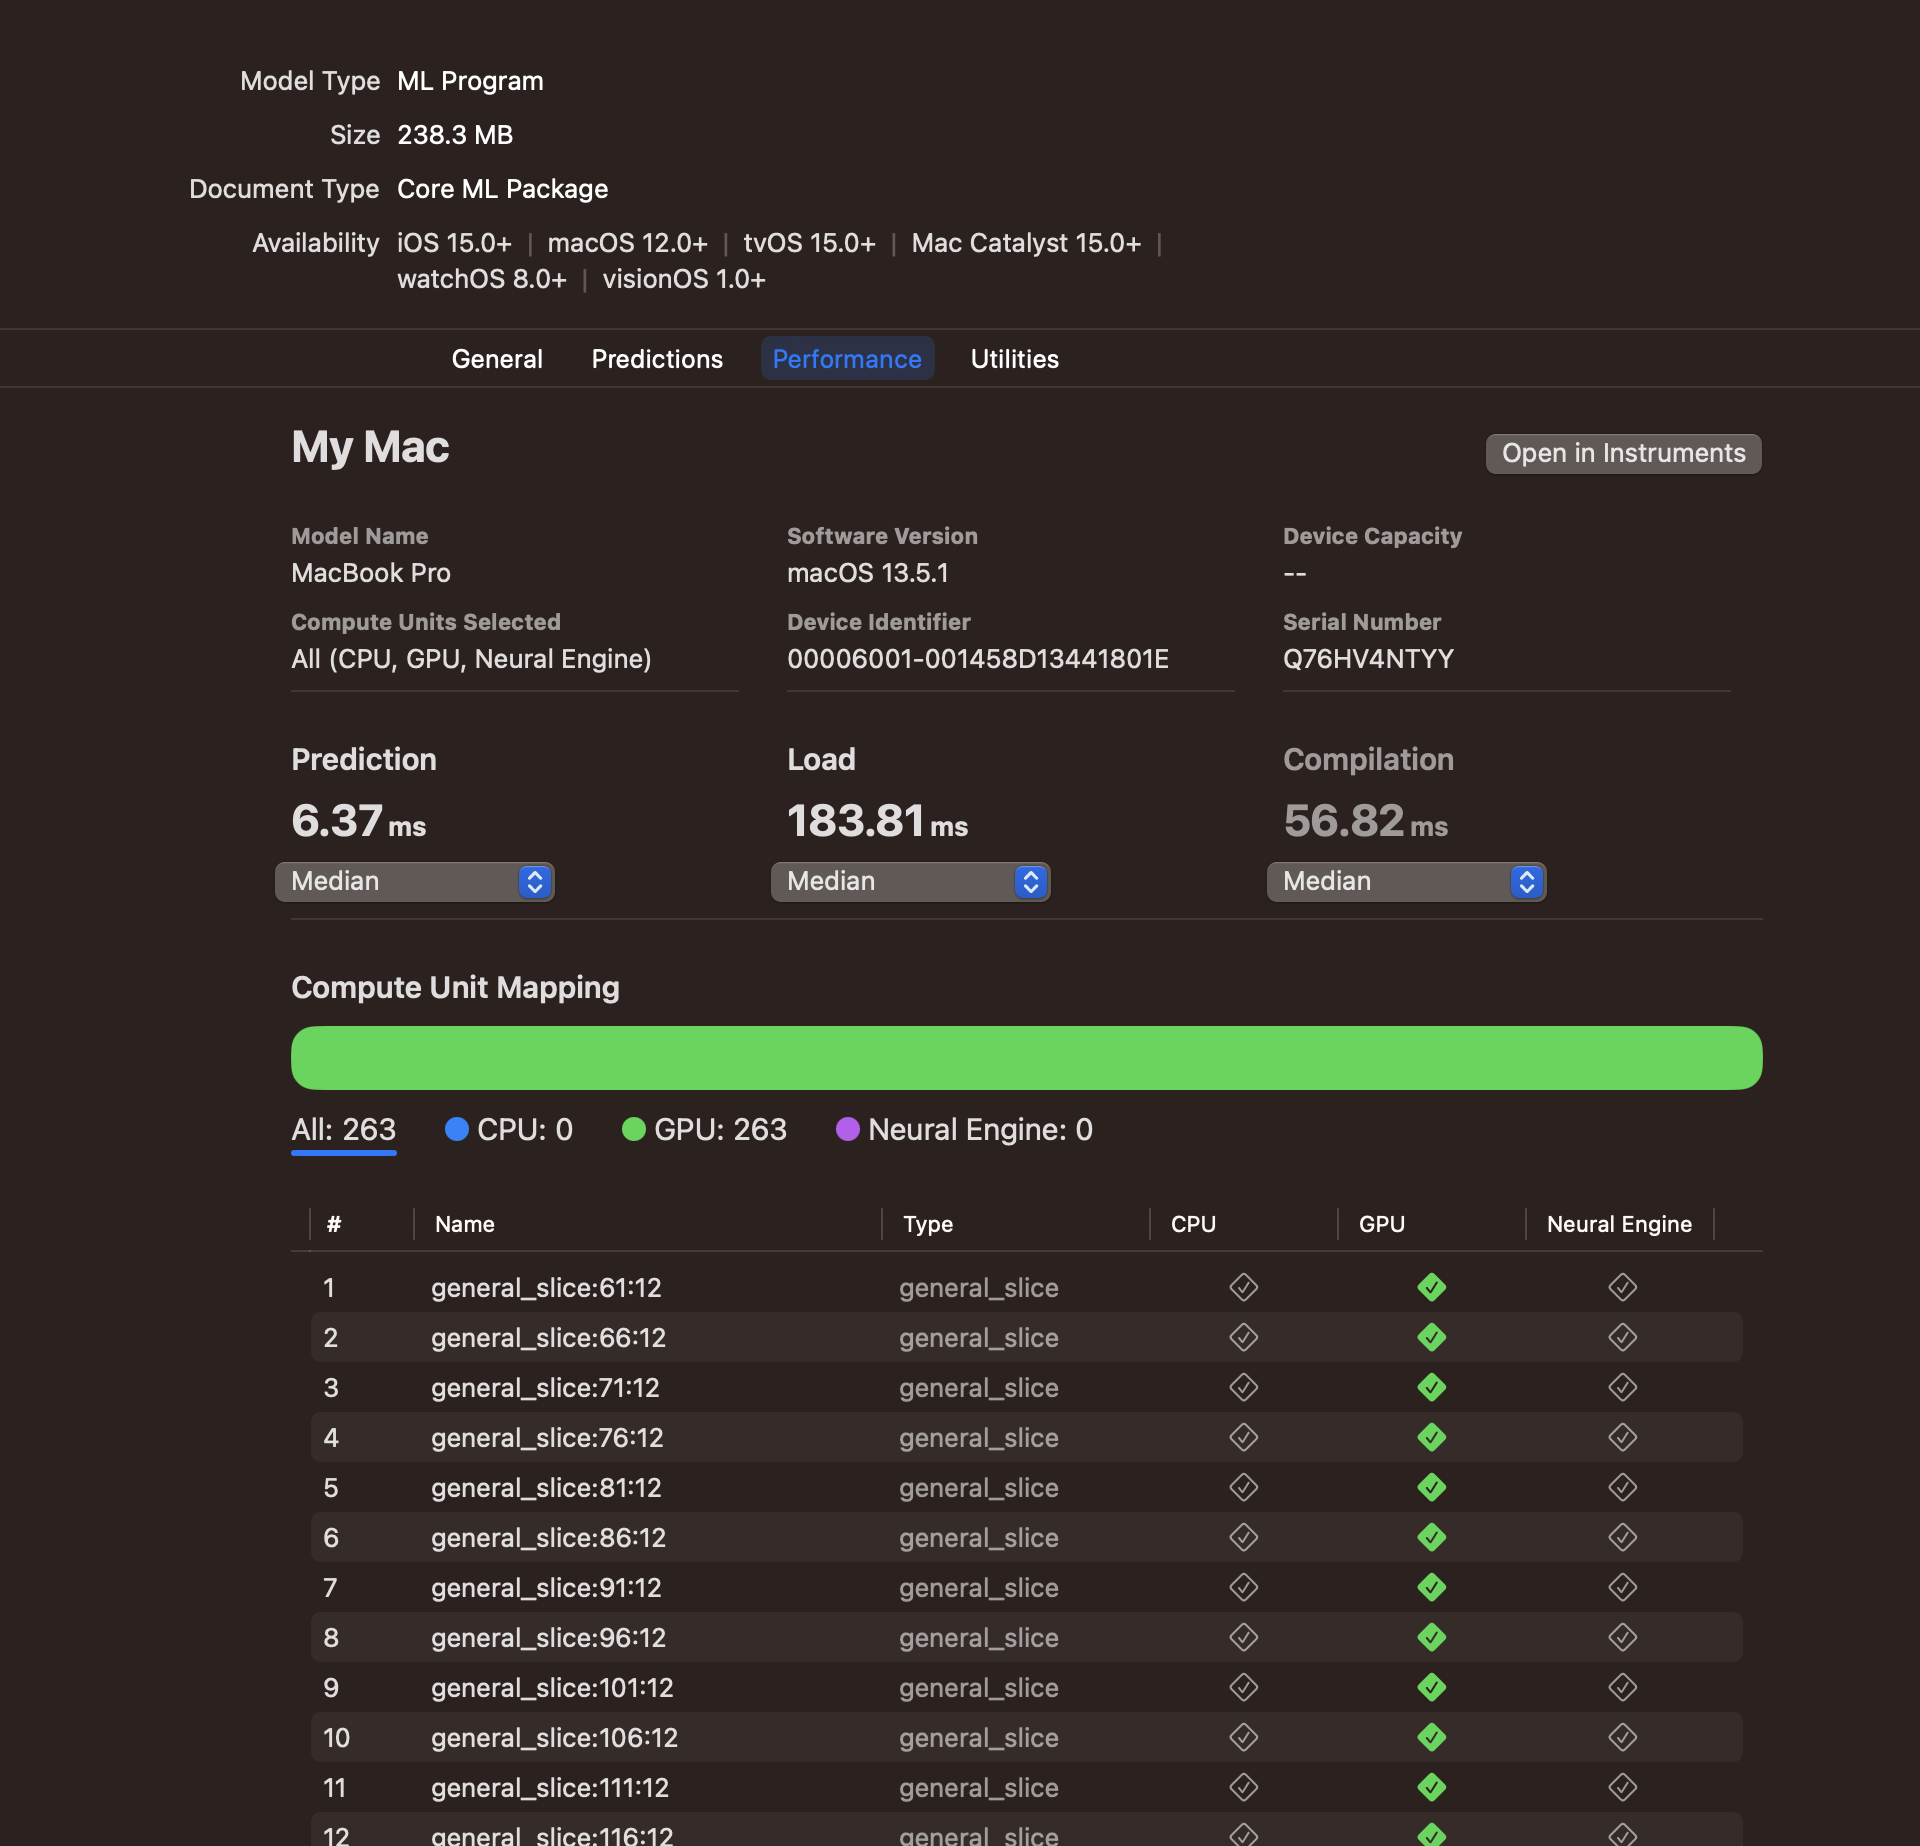Open Prediction Median statistic dropdown
The width and height of the screenshot is (1920, 1846).
click(414, 881)
